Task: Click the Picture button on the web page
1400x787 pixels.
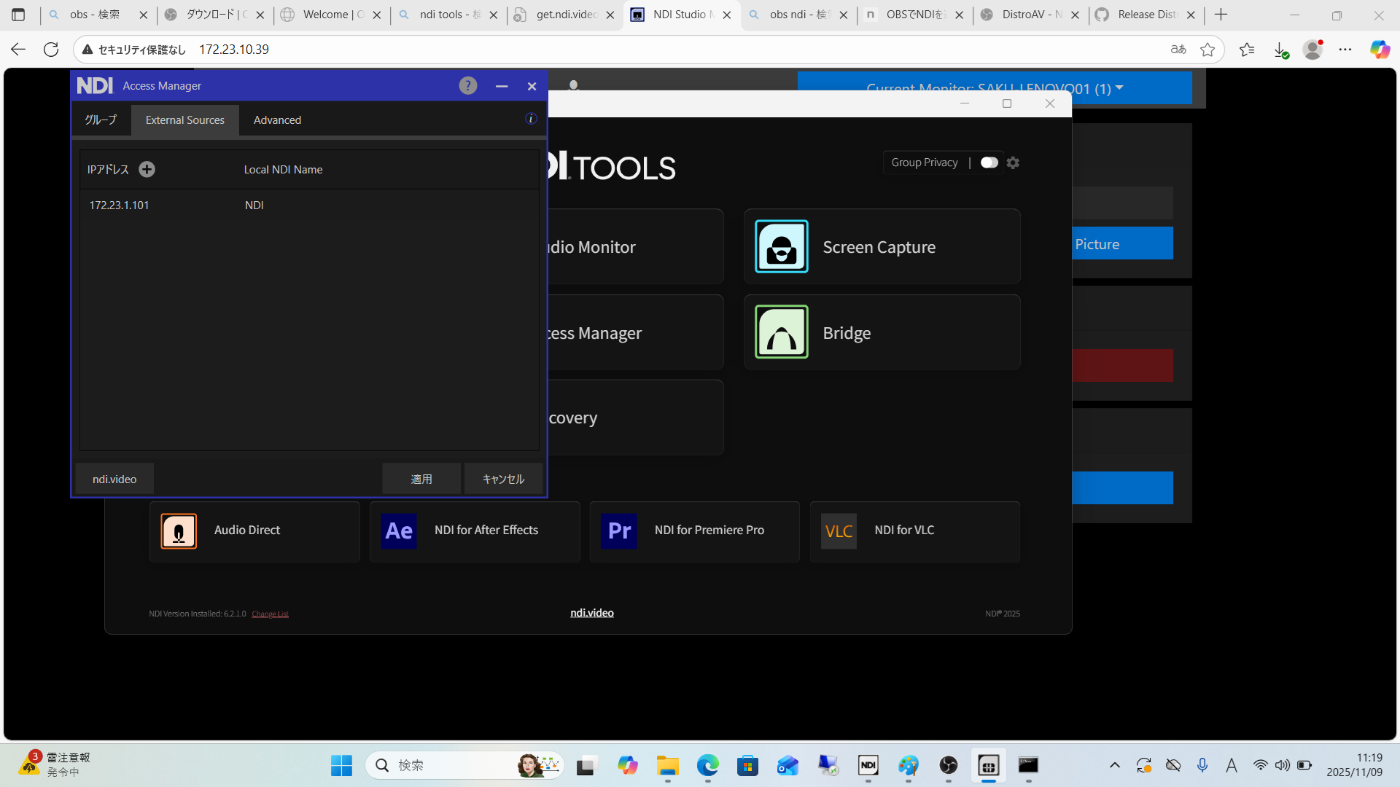Action: tap(1123, 244)
